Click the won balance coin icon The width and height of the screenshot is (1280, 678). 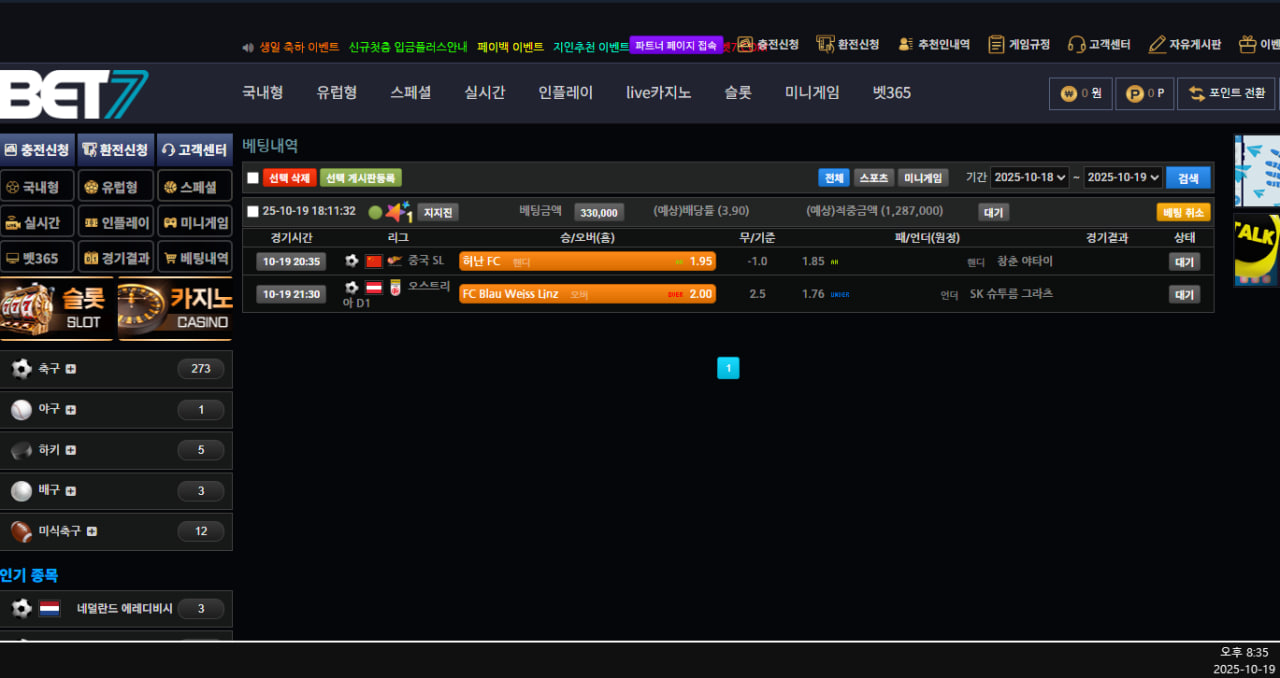coord(1069,94)
